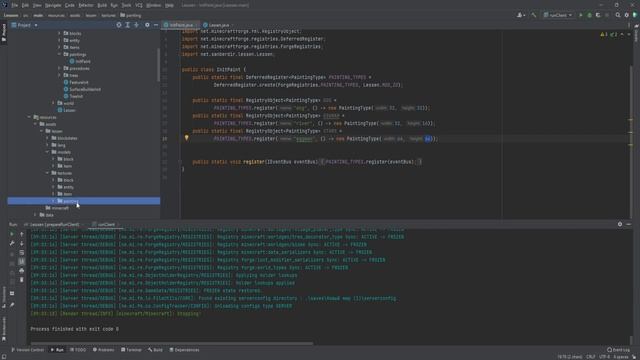Open Run panel gear settings
The height and width of the screenshot is (360, 640).
click(620, 224)
